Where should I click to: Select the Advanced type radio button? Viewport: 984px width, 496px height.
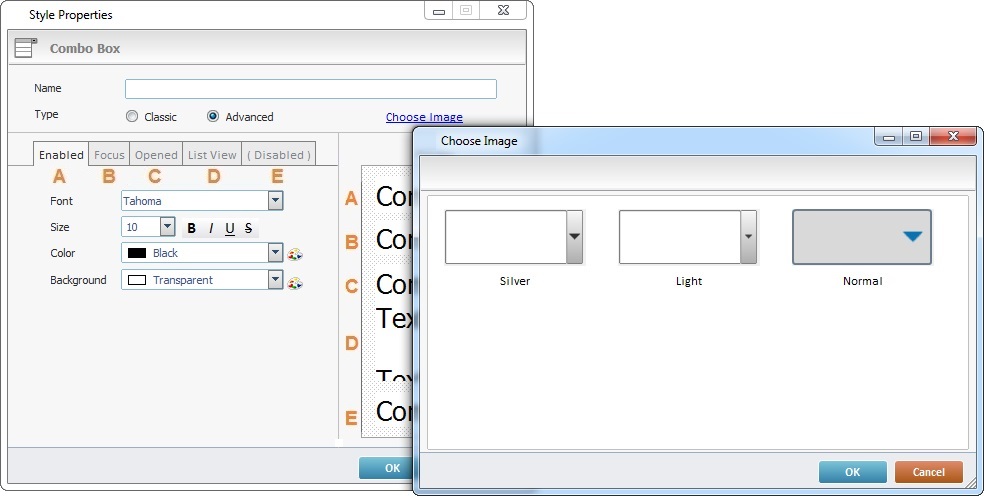click(213, 117)
